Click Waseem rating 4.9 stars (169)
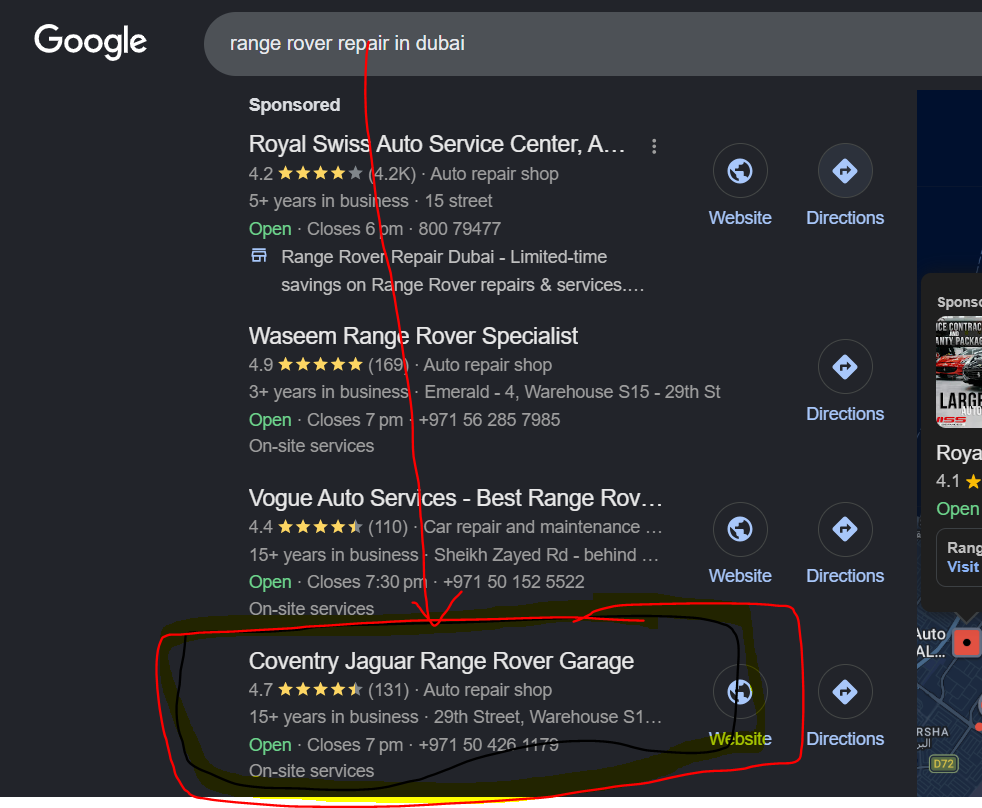The image size is (982, 808). (x=328, y=365)
